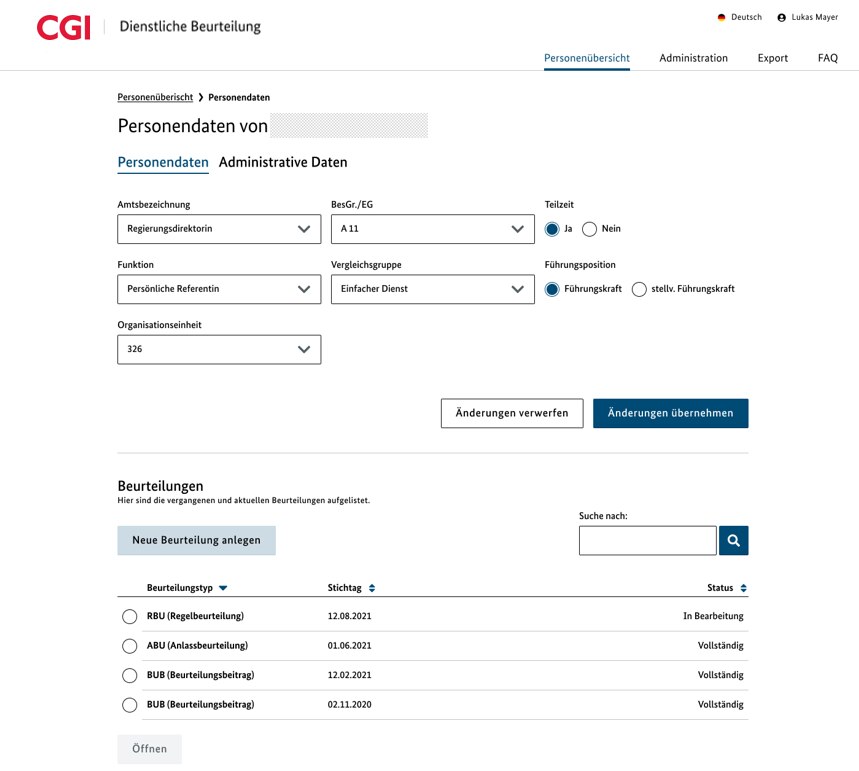
Task: Click the German flag language icon
Action: pos(721,18)
